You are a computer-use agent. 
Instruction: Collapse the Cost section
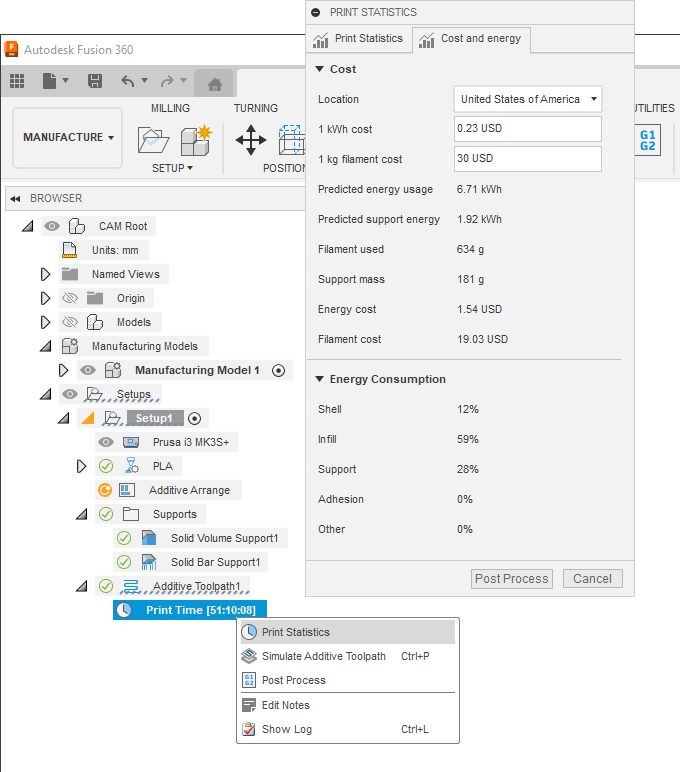pos(320,69)
